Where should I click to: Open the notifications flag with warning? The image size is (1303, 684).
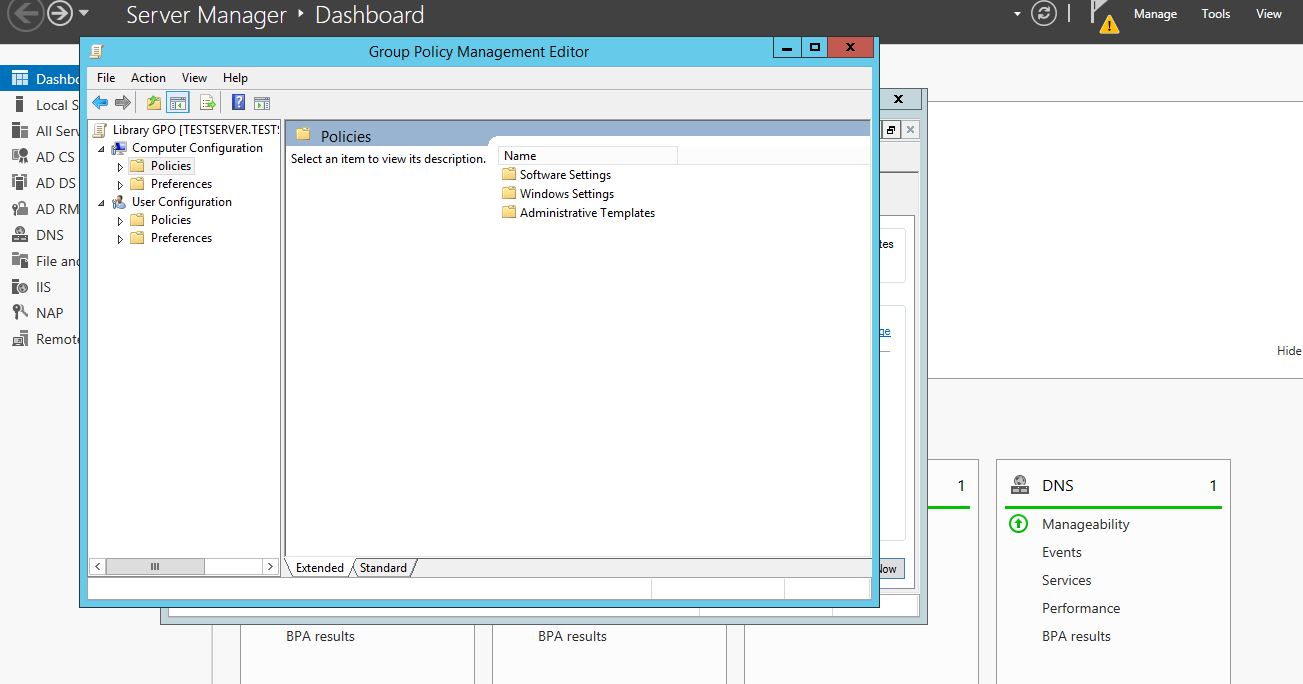[x=1104, y=16]
